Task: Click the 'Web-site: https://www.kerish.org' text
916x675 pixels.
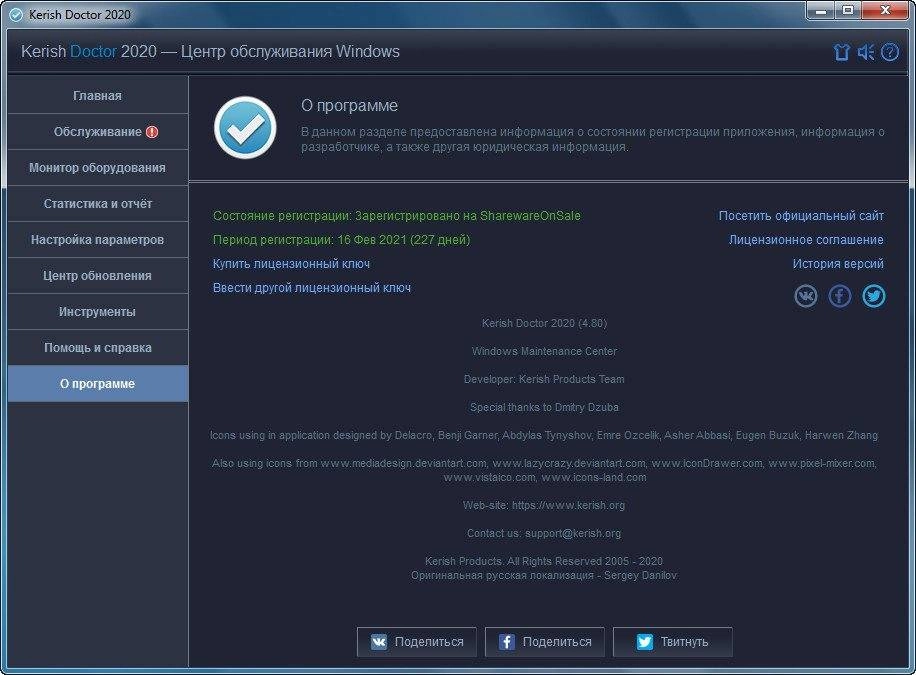Action: point(544,505)
